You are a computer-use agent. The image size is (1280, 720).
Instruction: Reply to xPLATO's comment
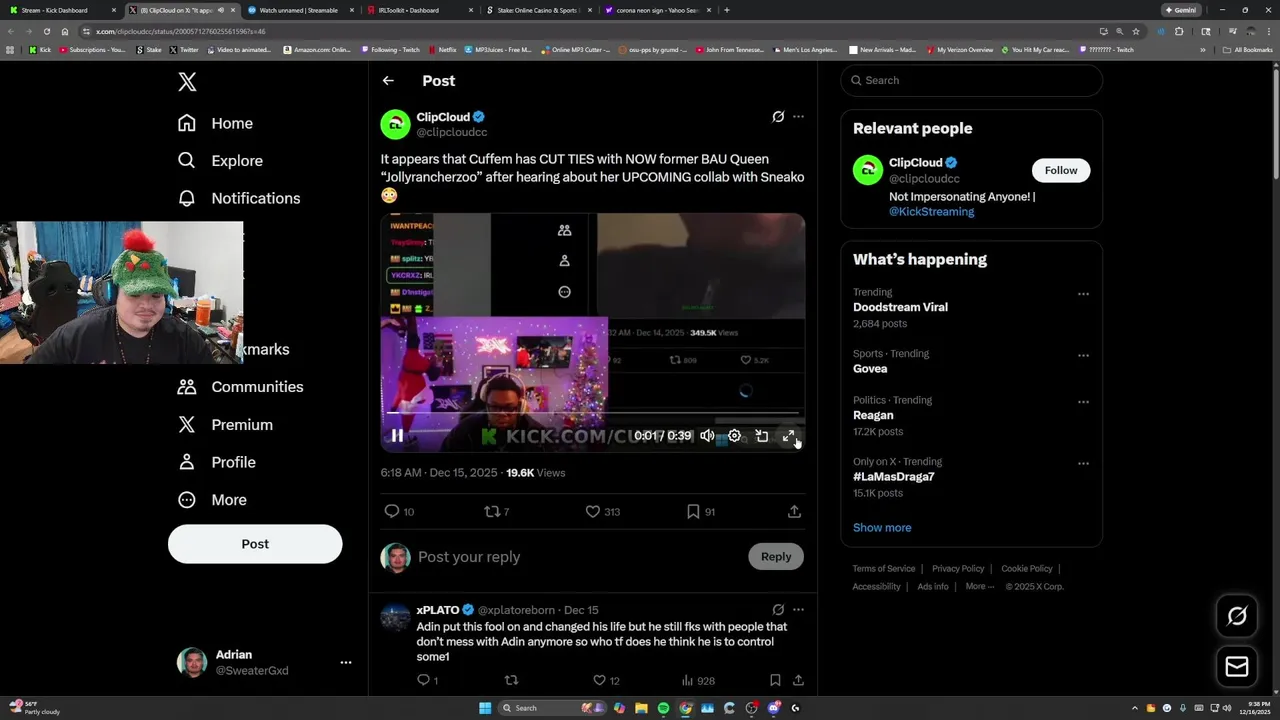click(x=427, y=680)
